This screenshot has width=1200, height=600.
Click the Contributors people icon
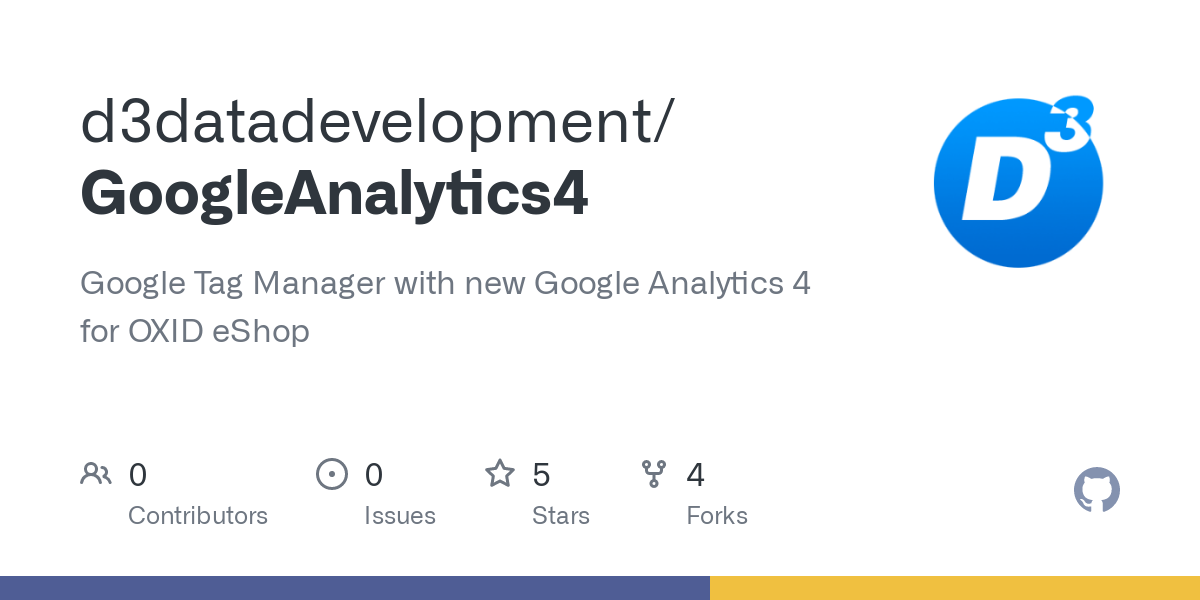[96, 474]
